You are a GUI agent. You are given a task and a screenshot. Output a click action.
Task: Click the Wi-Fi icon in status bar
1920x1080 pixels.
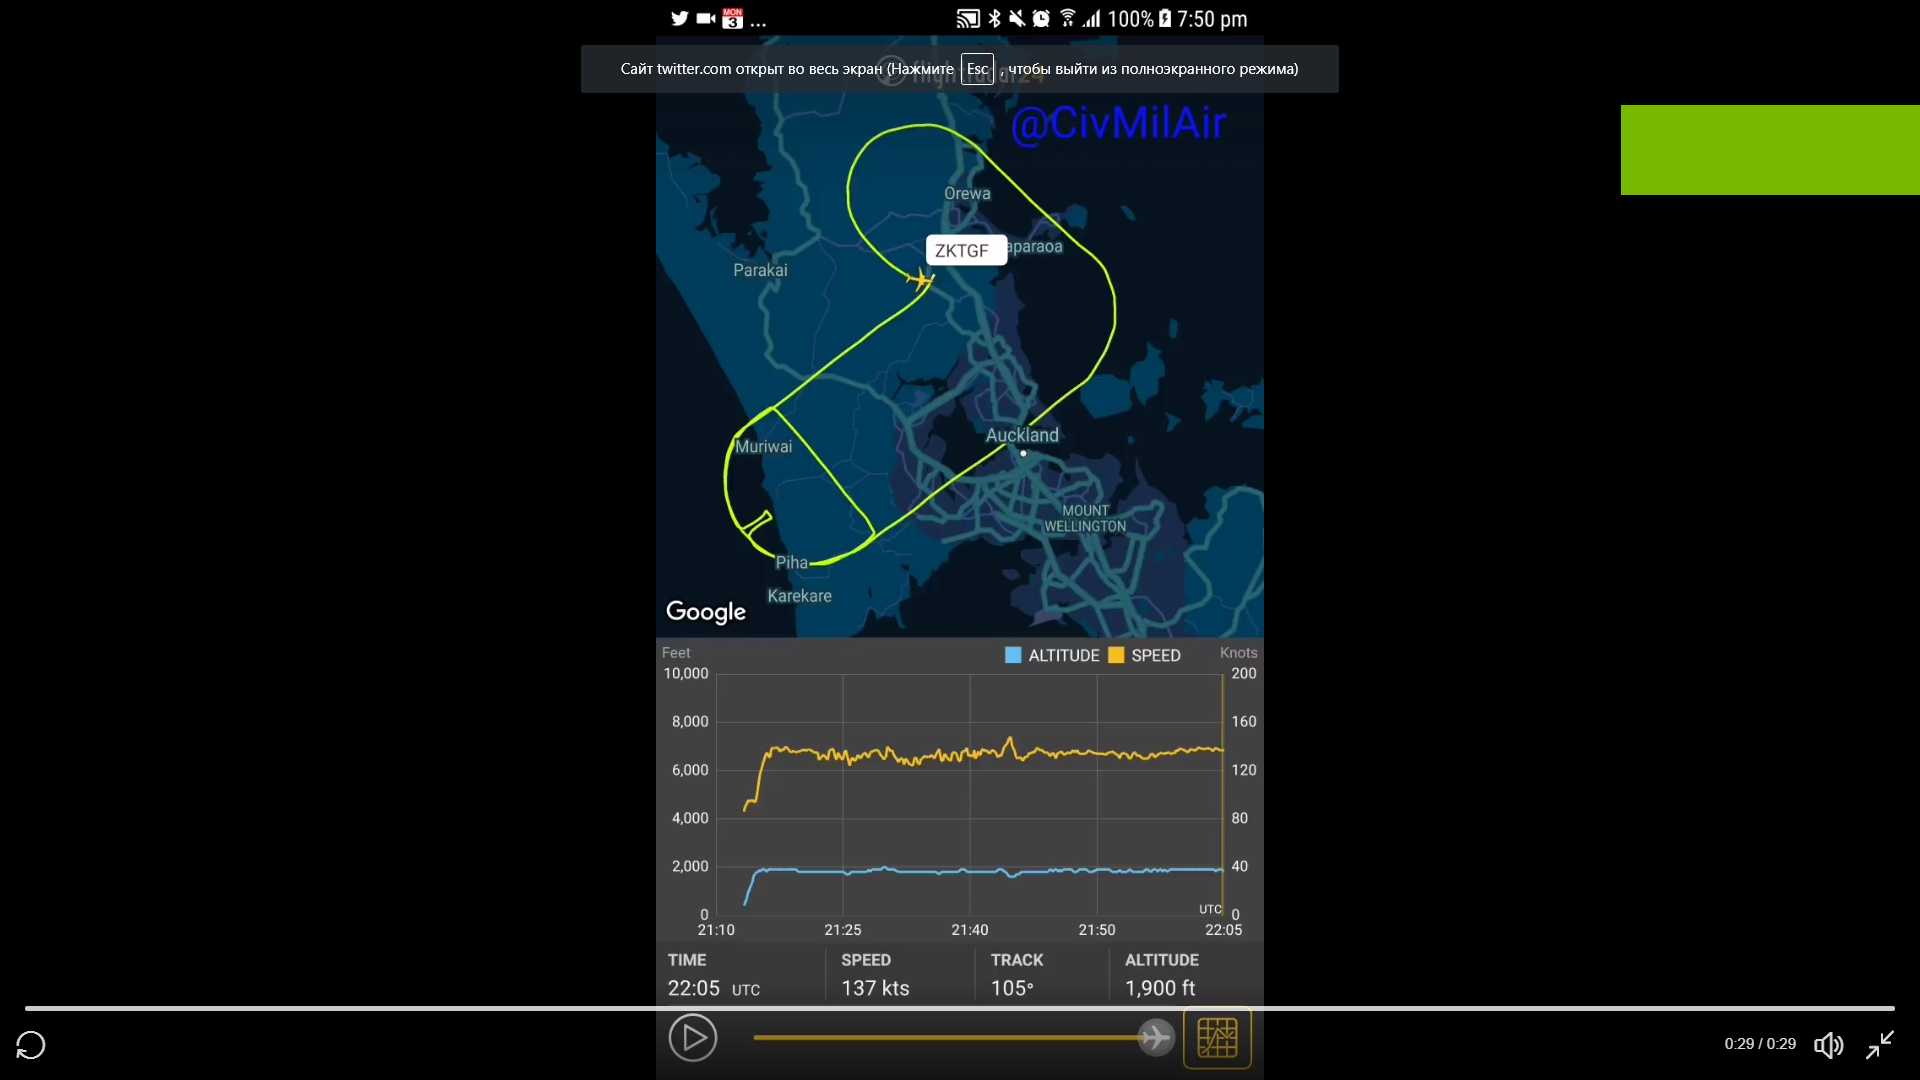1068,18
